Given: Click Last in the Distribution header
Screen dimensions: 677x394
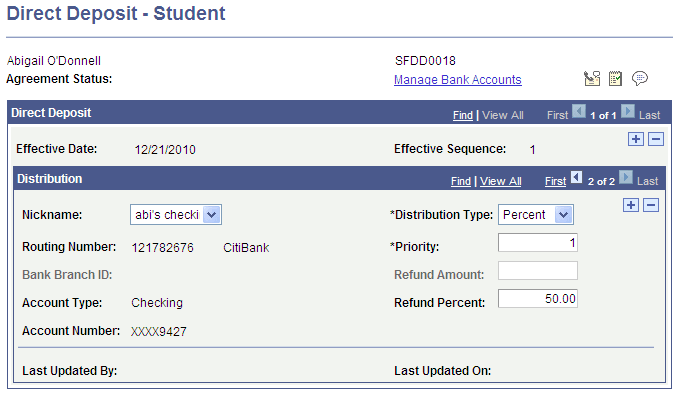Looking at the screenshot, I should [x=648, y=181].
